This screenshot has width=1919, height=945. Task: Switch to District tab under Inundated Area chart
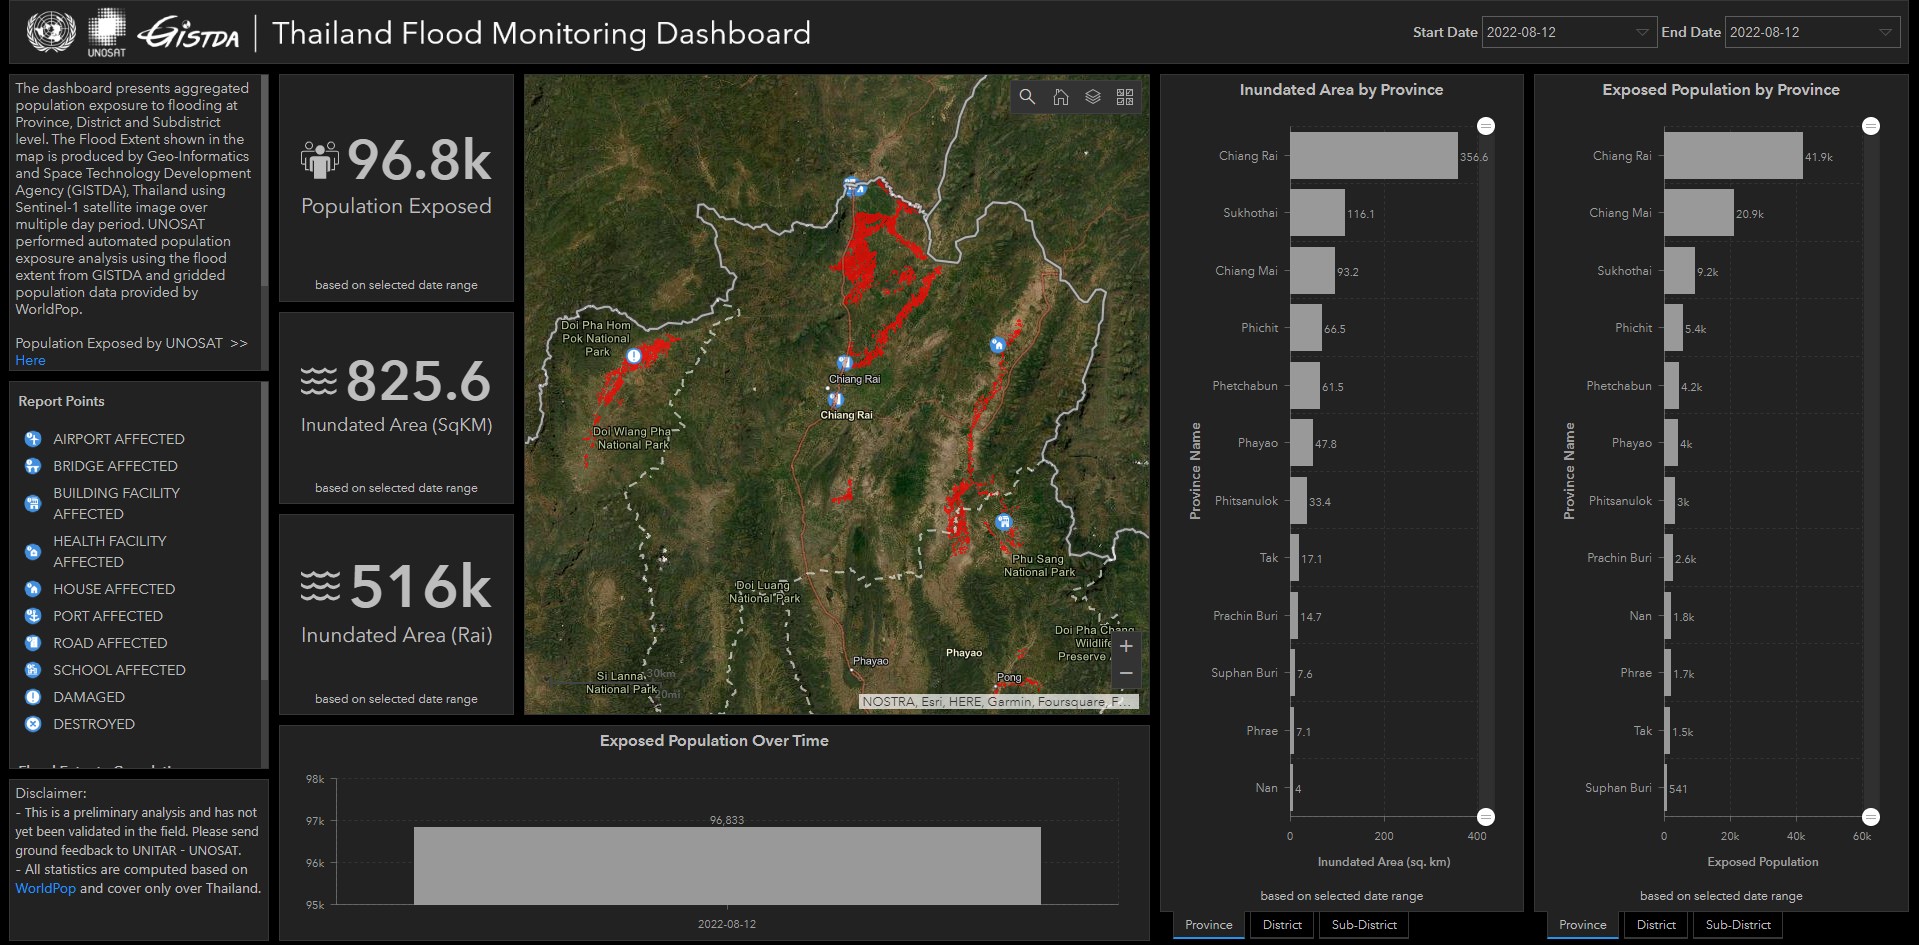tap(1282, 925)
